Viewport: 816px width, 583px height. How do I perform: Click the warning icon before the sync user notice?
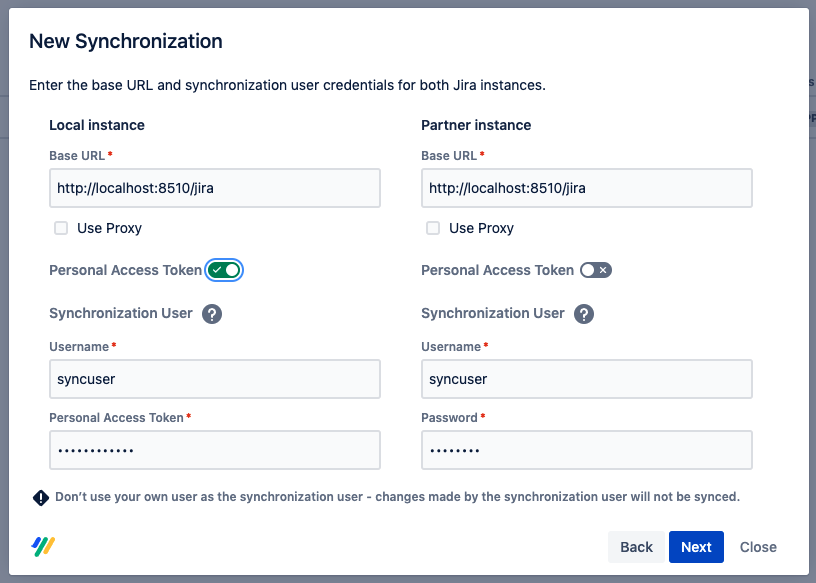click(x=41, y=497)
